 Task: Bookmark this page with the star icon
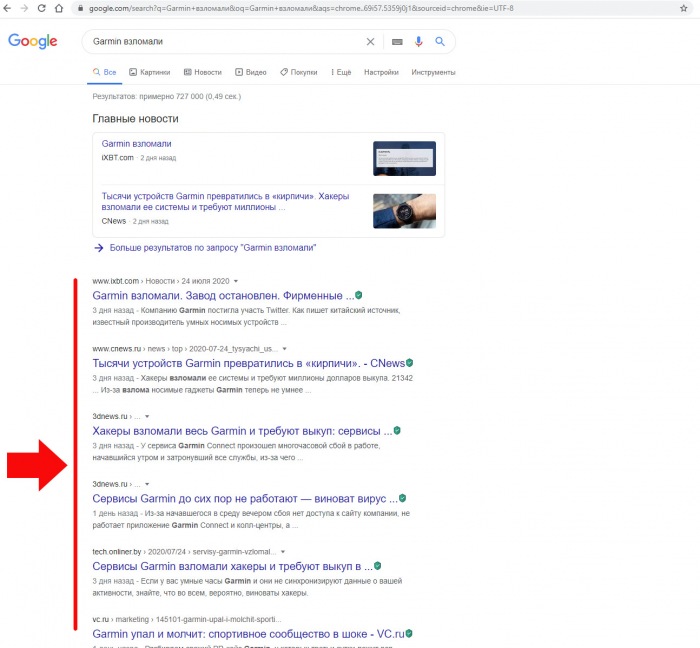point(683,8)
